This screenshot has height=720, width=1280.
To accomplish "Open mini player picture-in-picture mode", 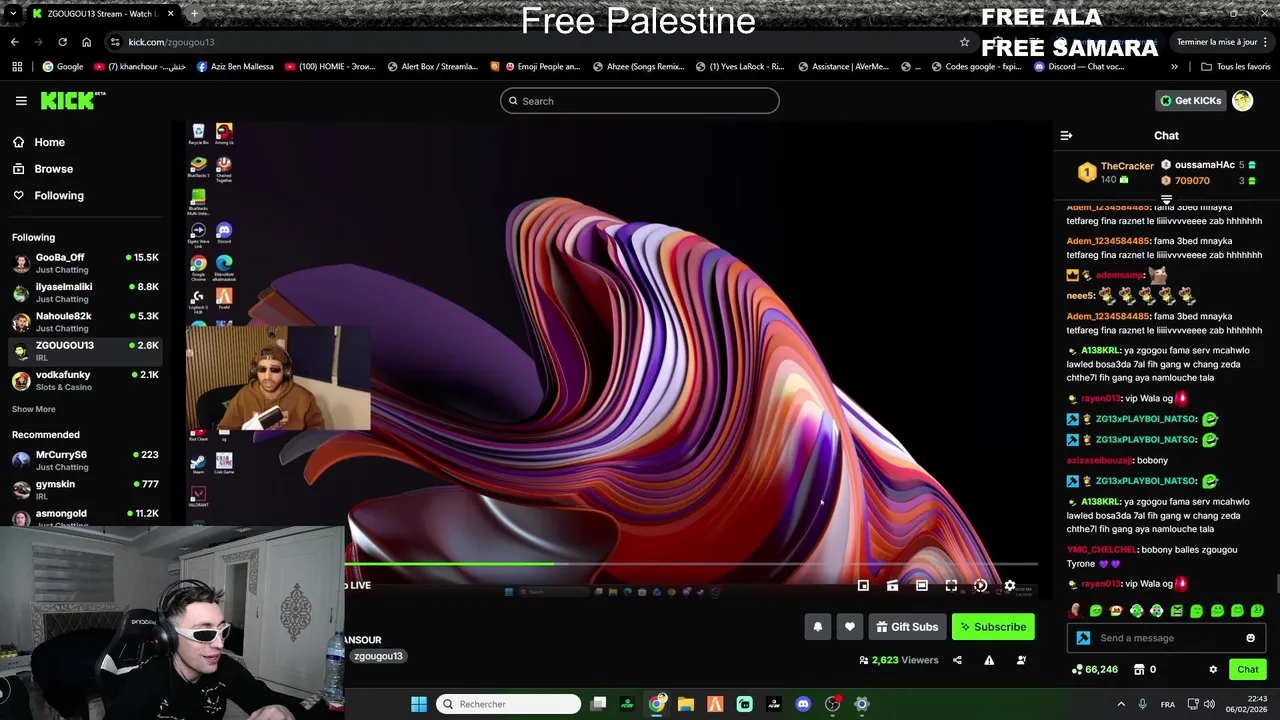I will [x=864, y=586].
